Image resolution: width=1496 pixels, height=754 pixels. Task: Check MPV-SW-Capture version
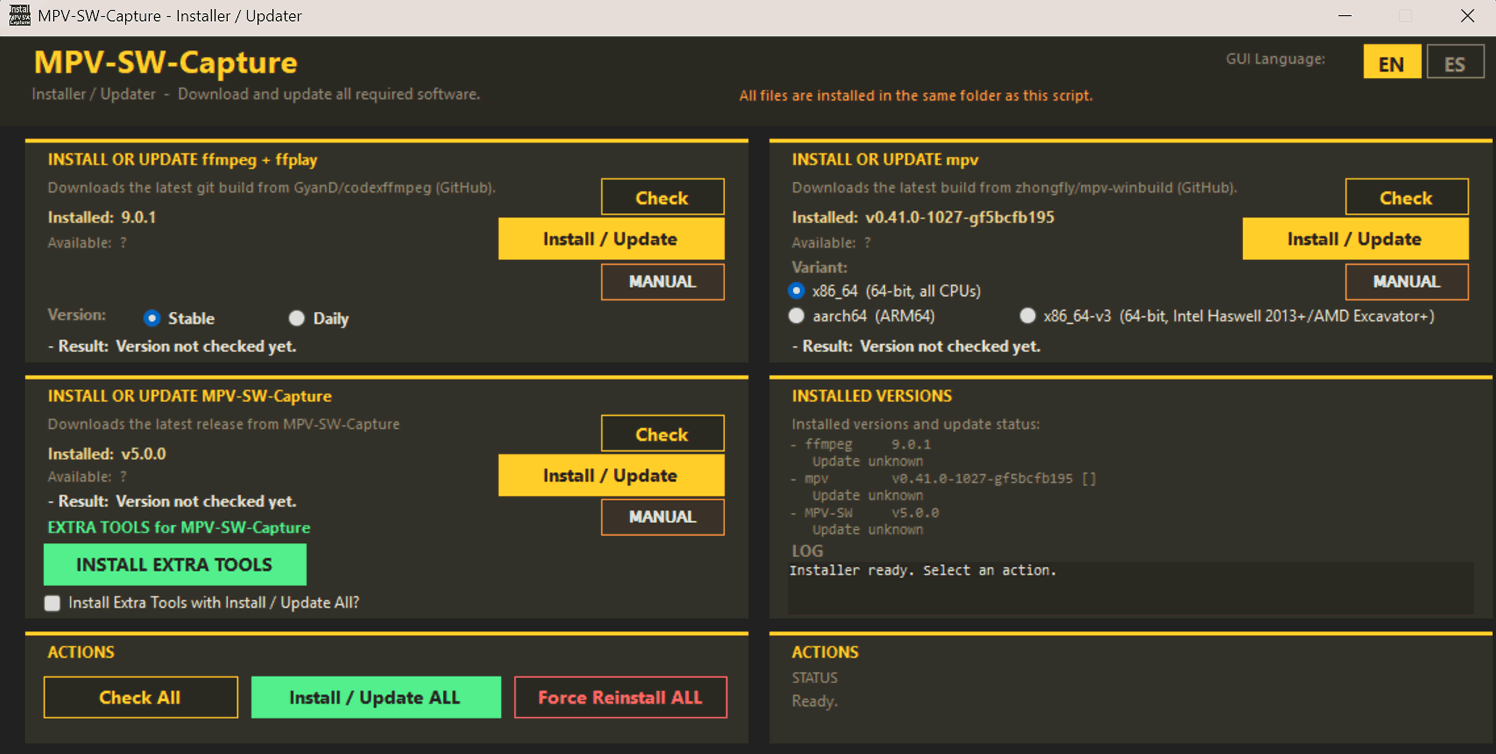662,434
